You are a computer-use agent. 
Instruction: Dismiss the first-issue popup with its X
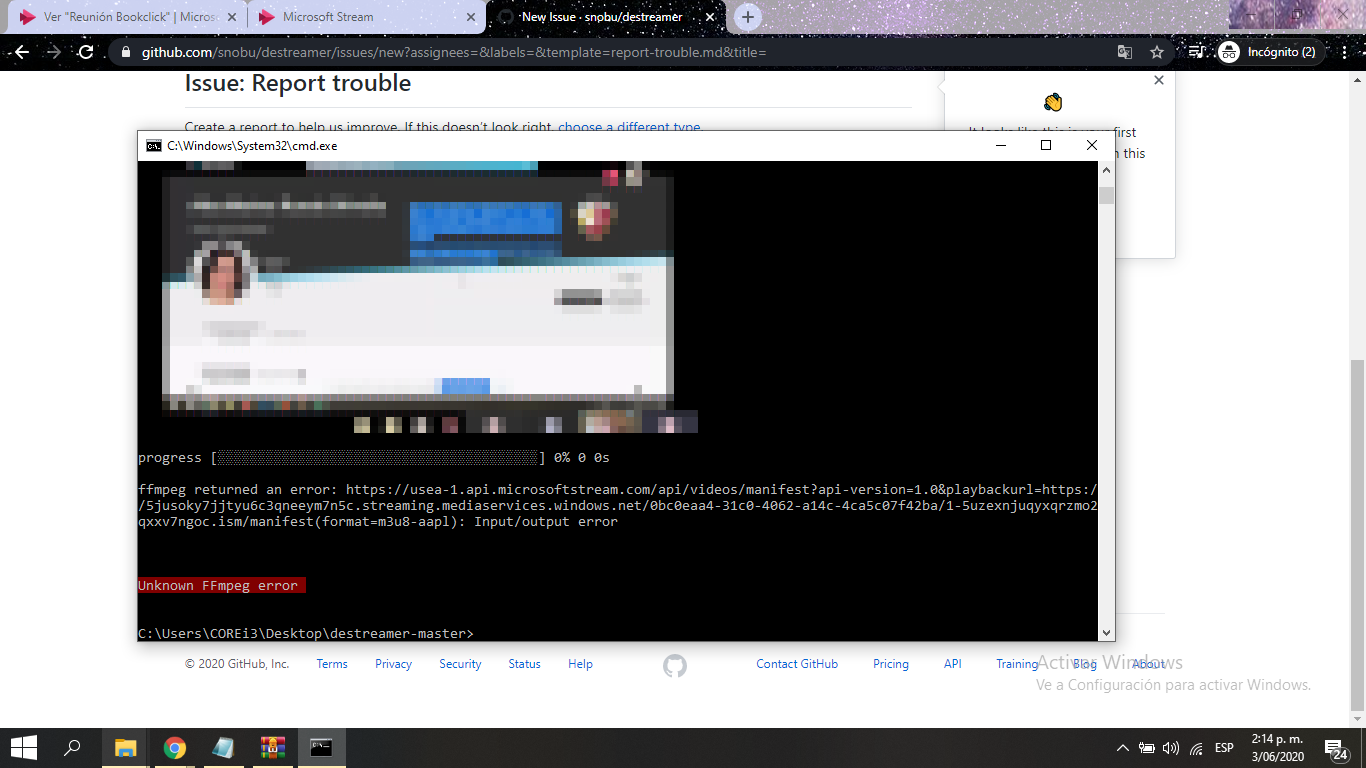[1159, 80]
